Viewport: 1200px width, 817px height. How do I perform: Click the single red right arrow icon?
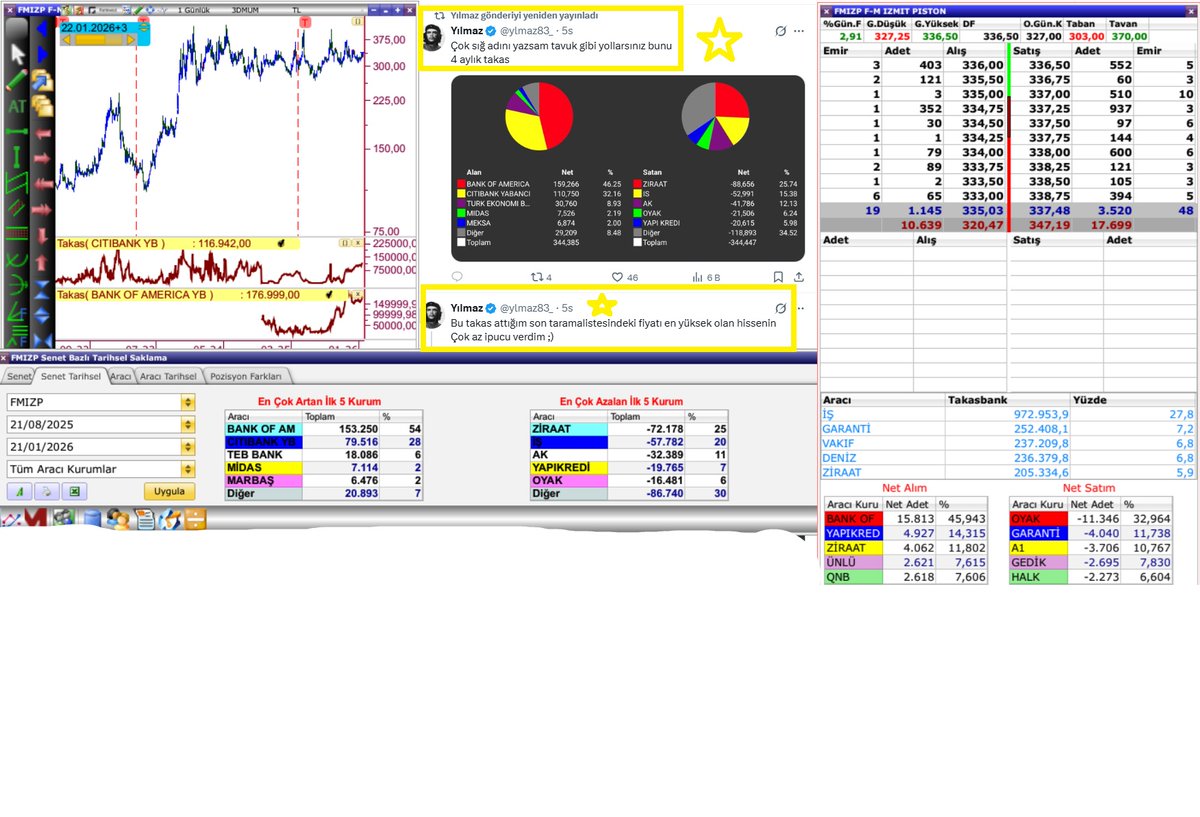click(x=42, y=159)
